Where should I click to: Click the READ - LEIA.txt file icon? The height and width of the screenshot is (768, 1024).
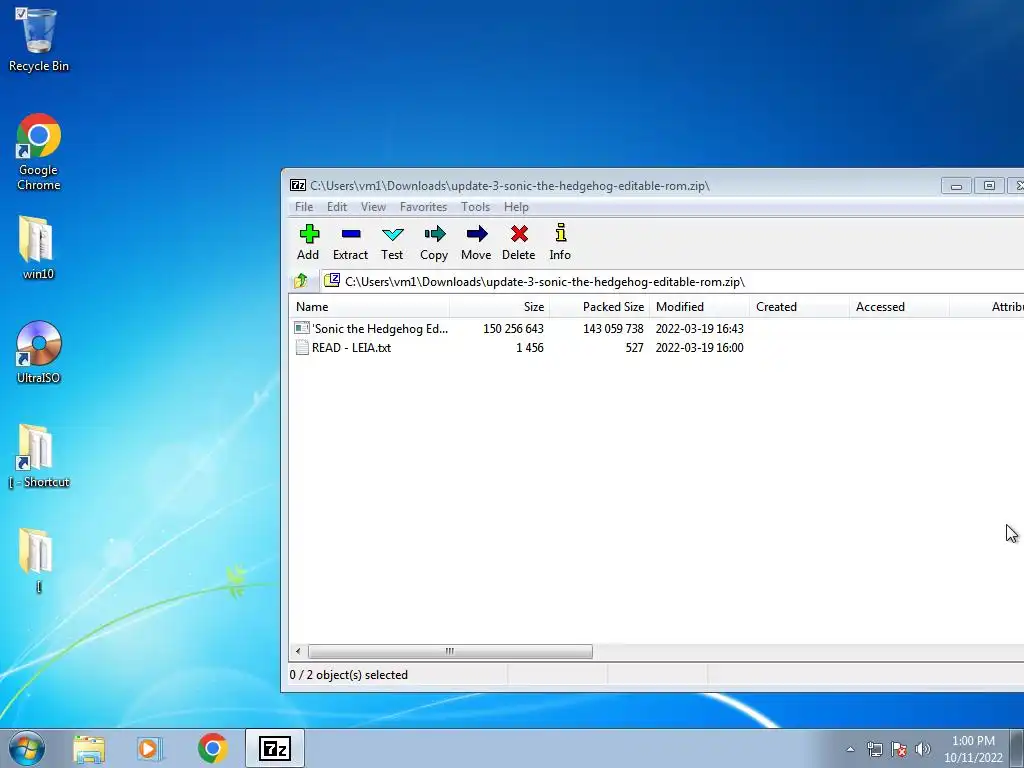(302, 347)
